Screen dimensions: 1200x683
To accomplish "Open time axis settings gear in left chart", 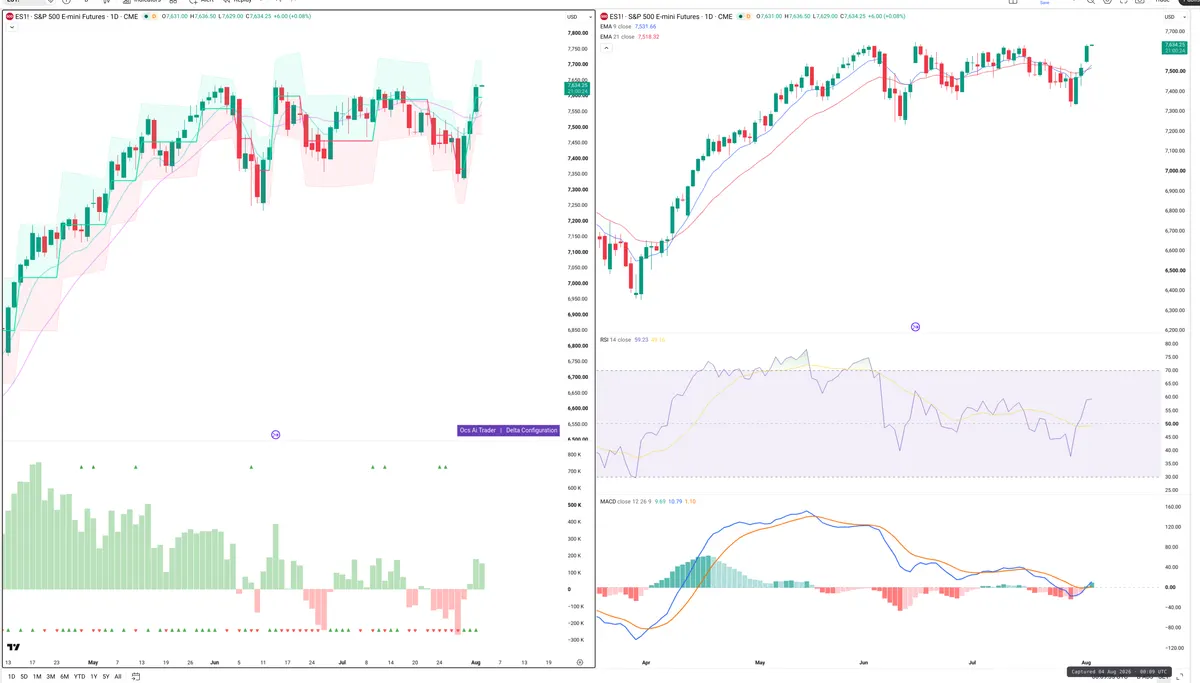I will click(x=580, y=662).
